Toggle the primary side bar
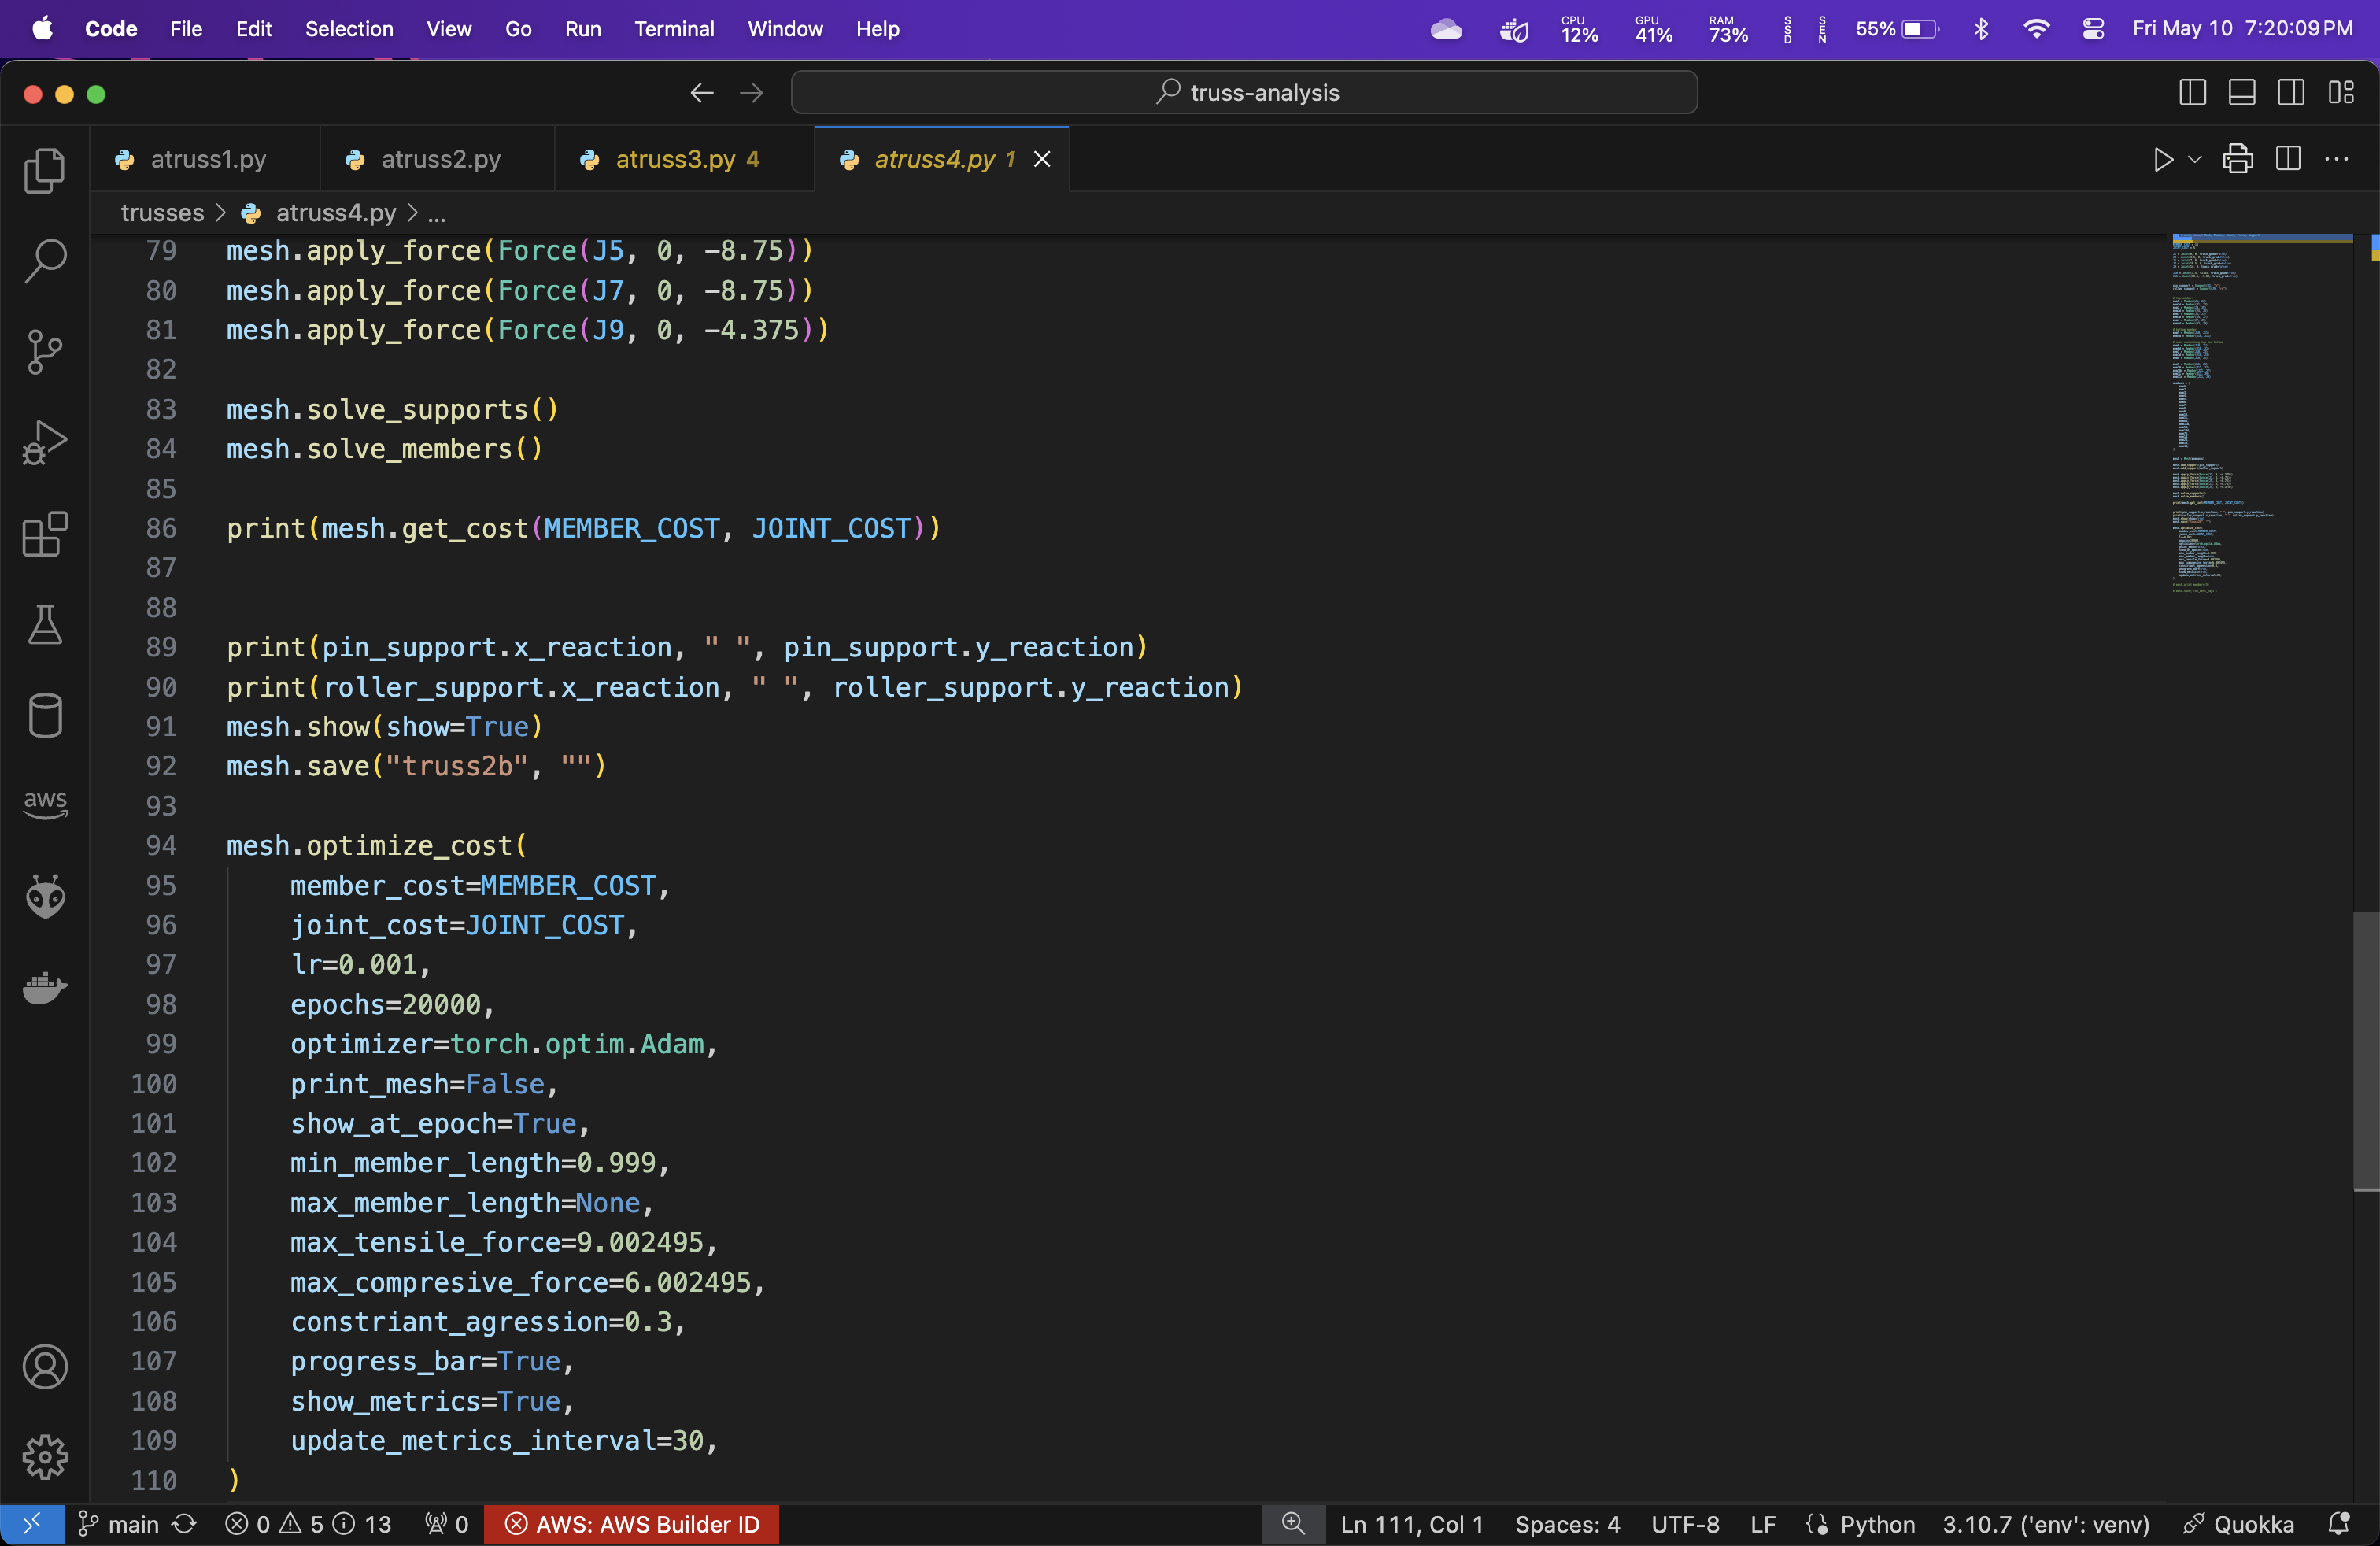Image resolution: width=2380 pixels, height=1546 pixels. [2192, 93]
